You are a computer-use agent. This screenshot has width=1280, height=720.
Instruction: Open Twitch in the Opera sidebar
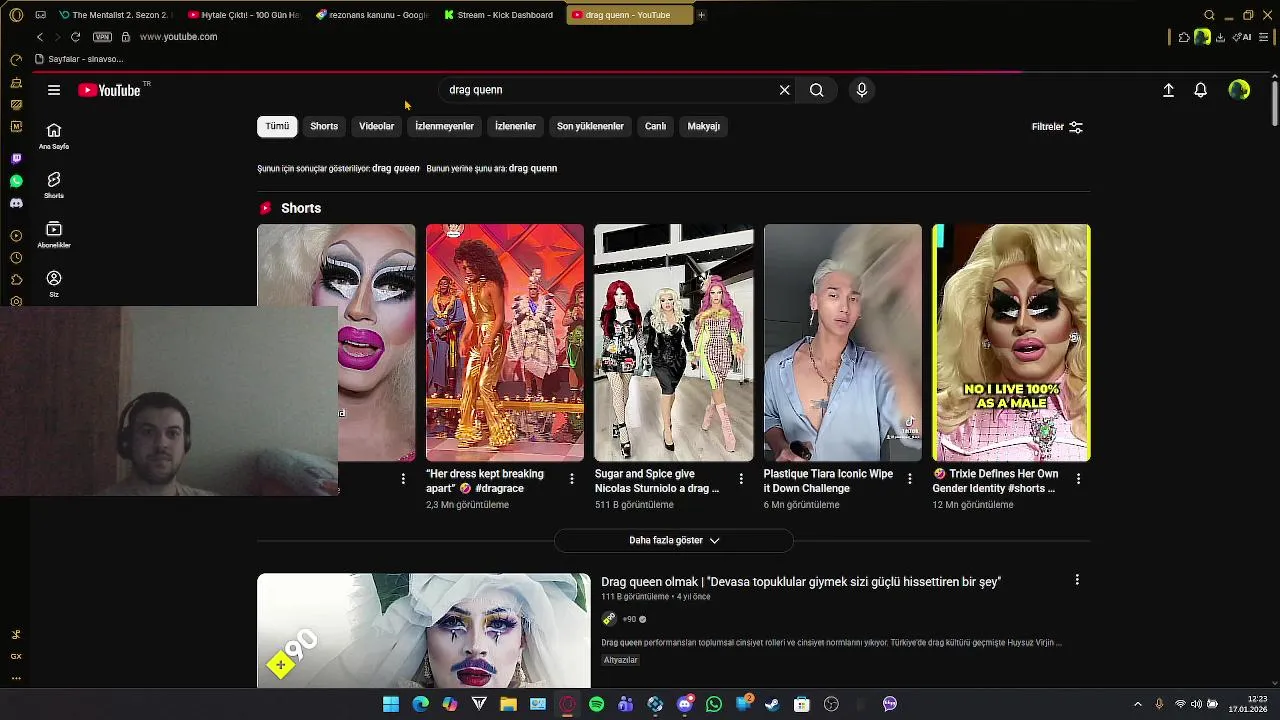tap(16, 159)
